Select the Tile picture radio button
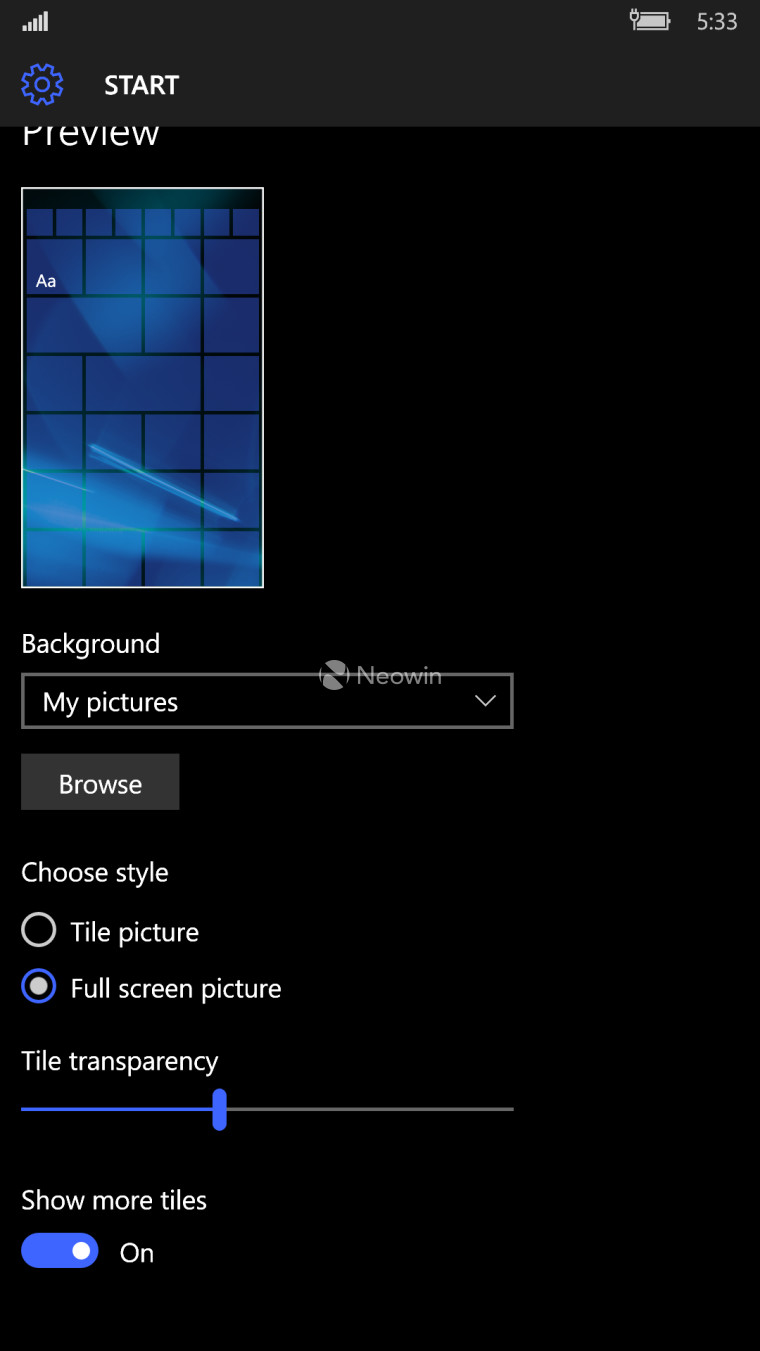Image resolution: width=760 pixels, height=1351 pixels. pos(39,931)
